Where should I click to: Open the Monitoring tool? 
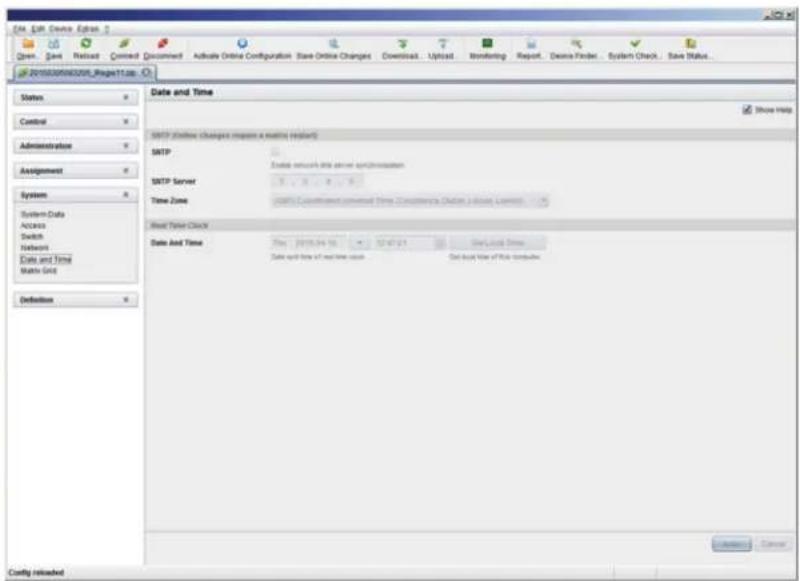pyautogui.click(x=487, y=48)
